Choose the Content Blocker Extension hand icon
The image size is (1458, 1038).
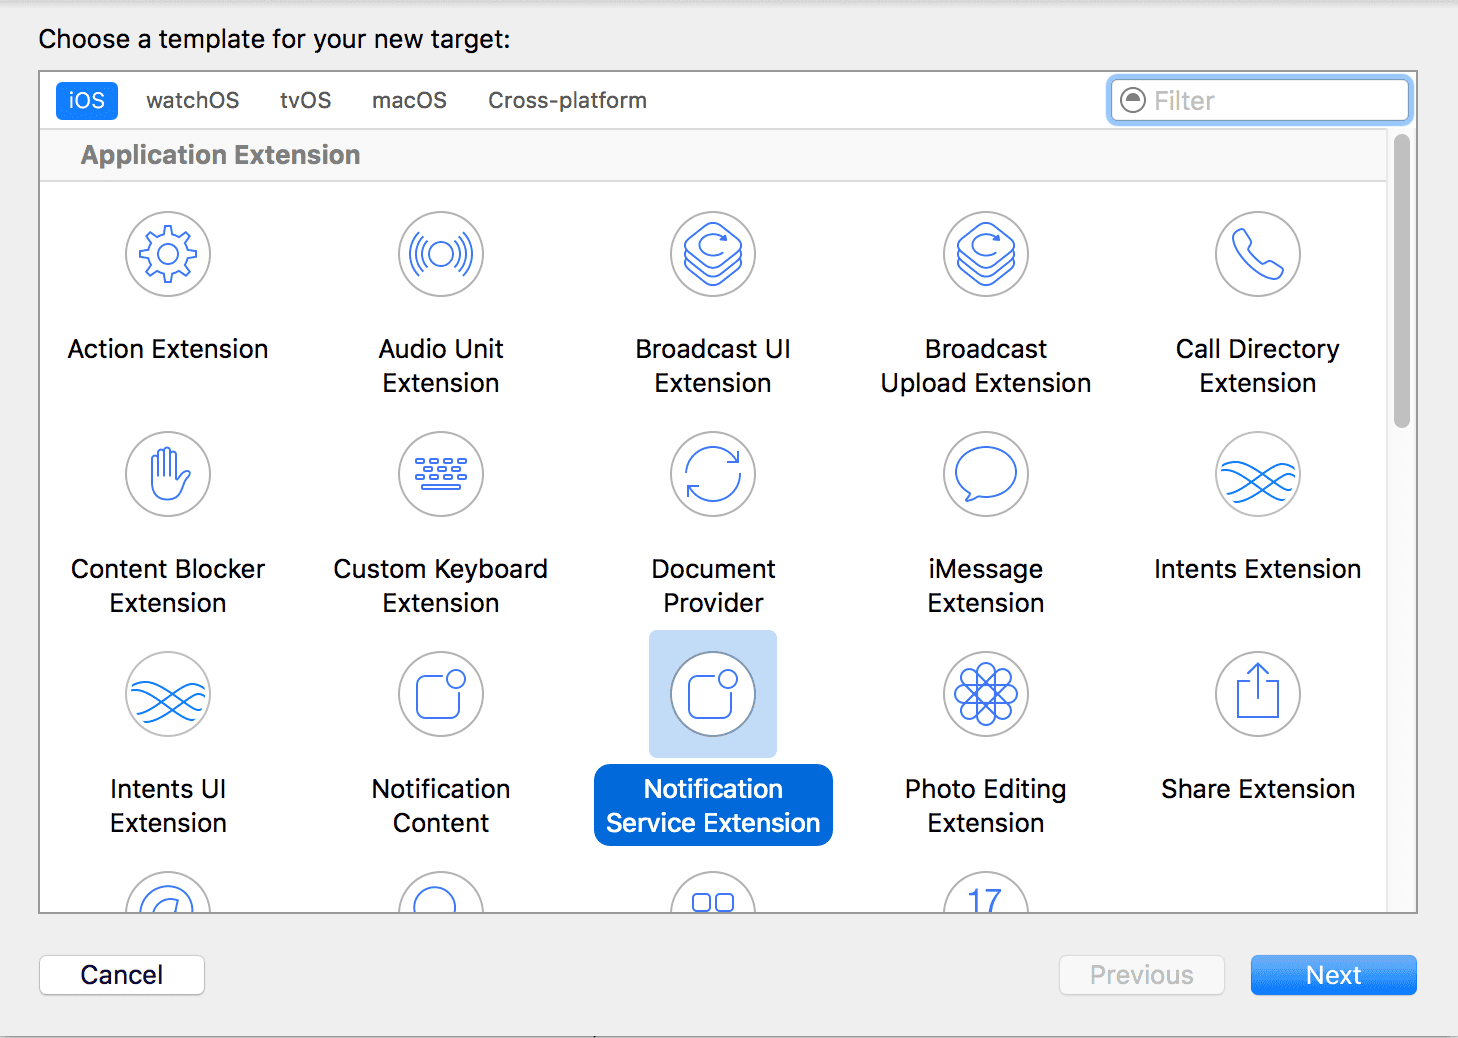[168, 474]
